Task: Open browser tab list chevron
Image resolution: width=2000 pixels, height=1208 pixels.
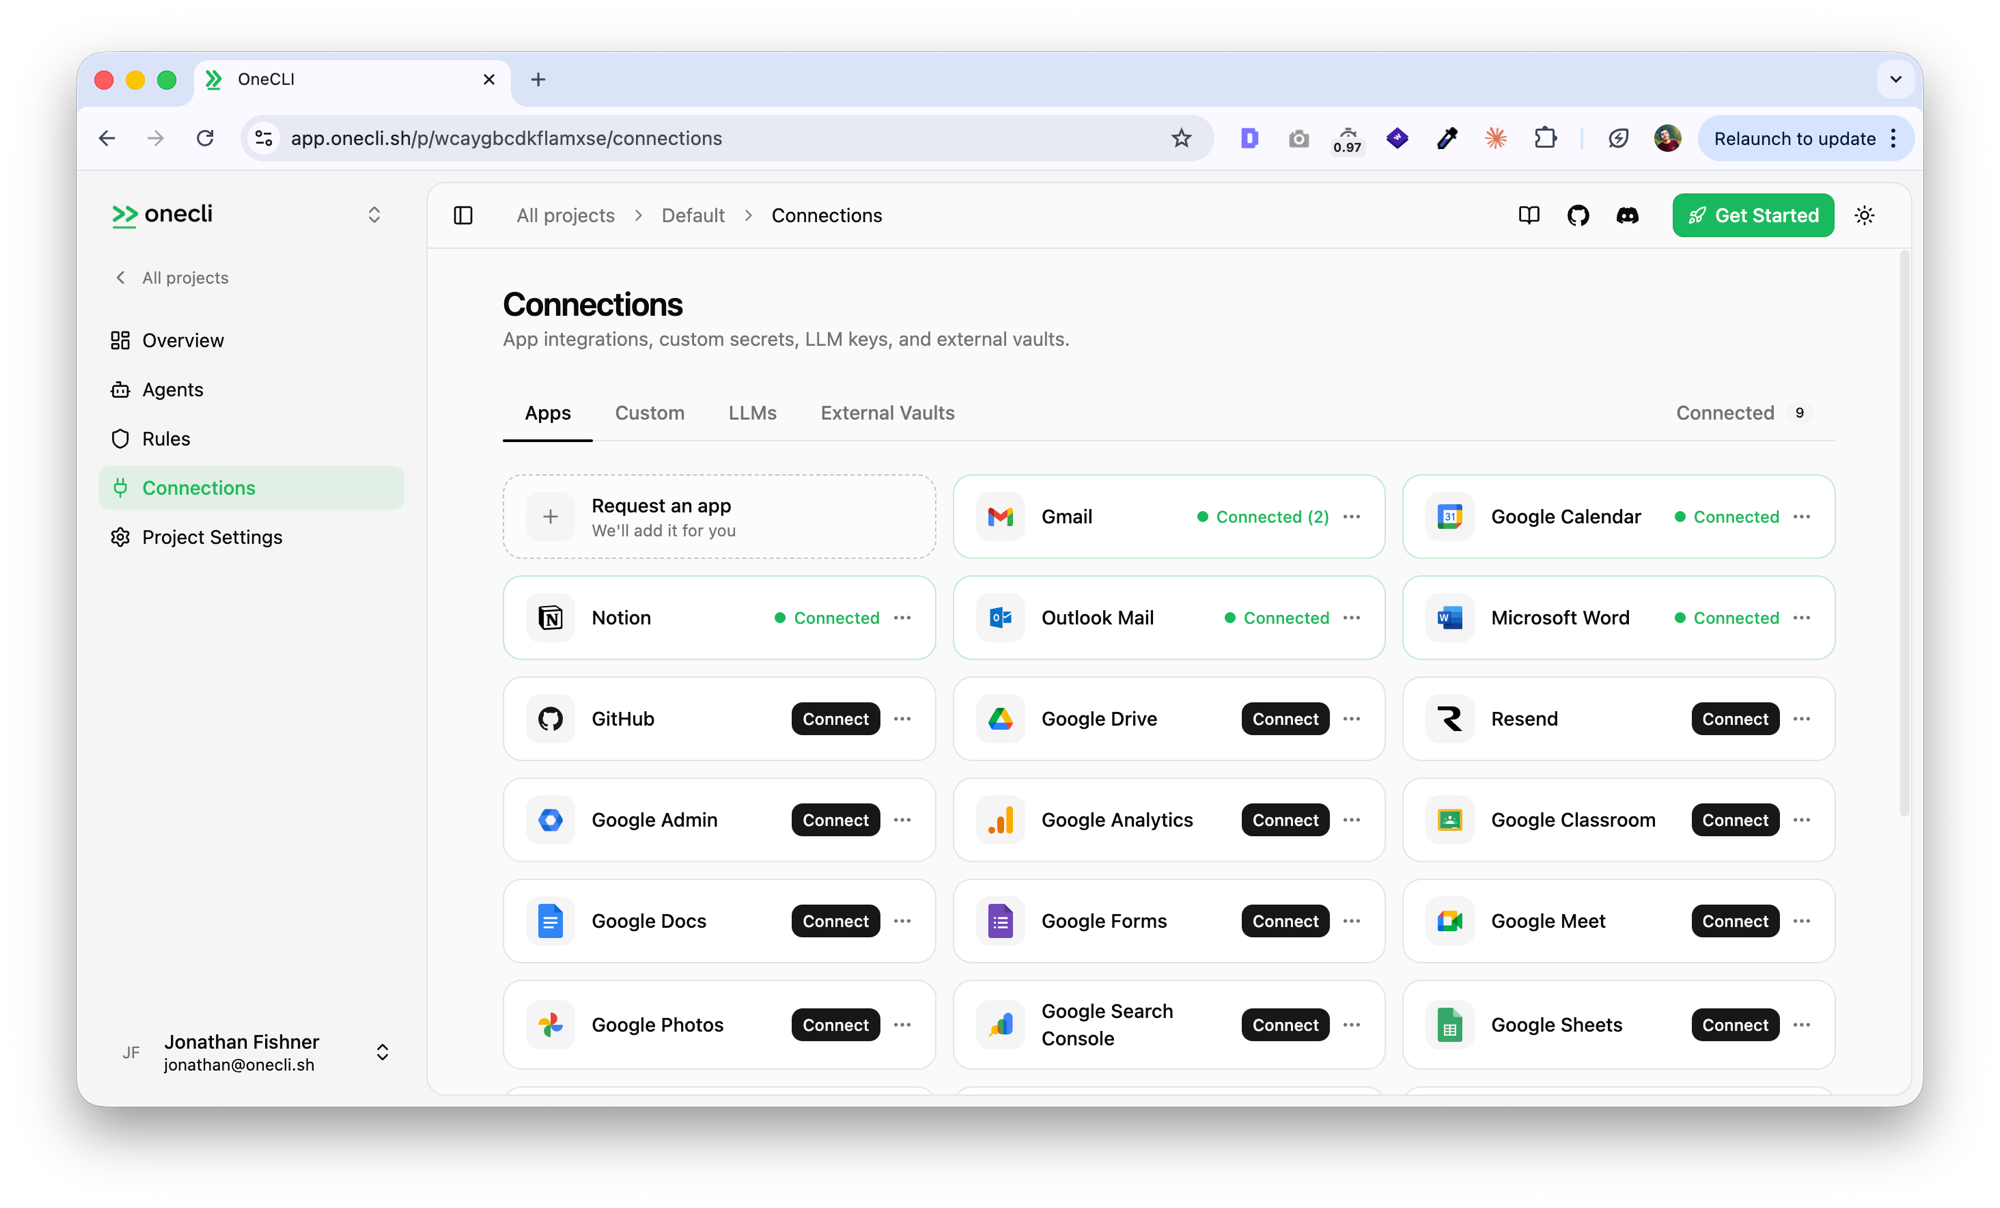Action: pyautogui.click(x=1895, y=79)
